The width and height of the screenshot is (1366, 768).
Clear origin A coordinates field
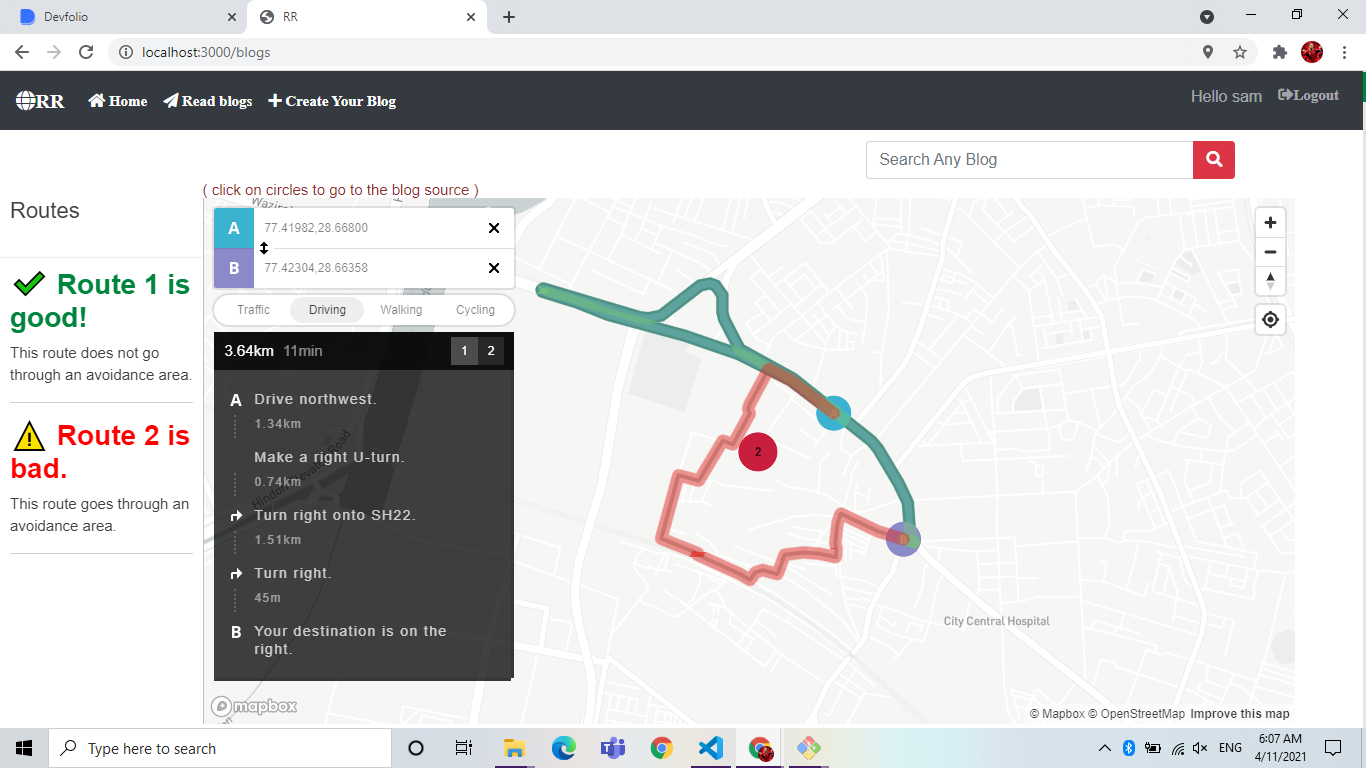[493, 228]
